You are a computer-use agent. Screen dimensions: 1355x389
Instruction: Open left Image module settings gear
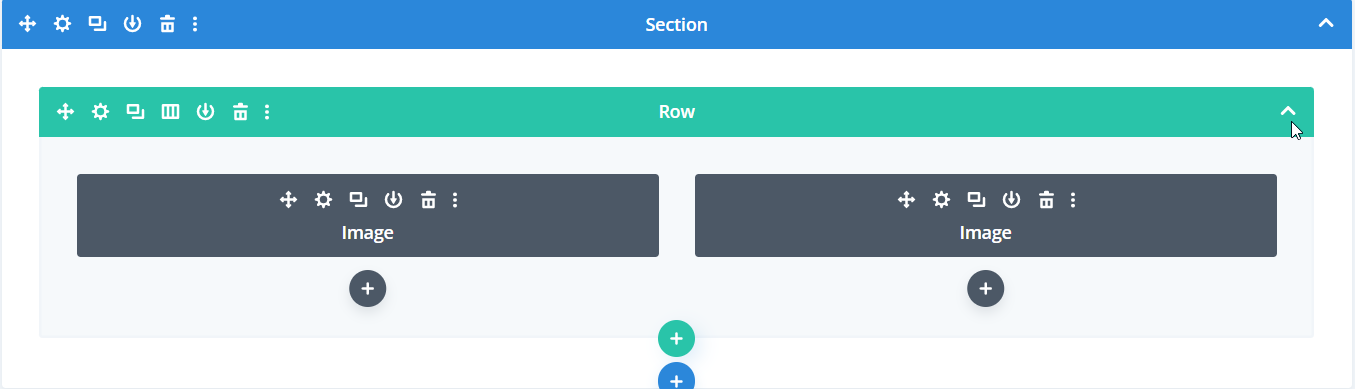[323, 200]
